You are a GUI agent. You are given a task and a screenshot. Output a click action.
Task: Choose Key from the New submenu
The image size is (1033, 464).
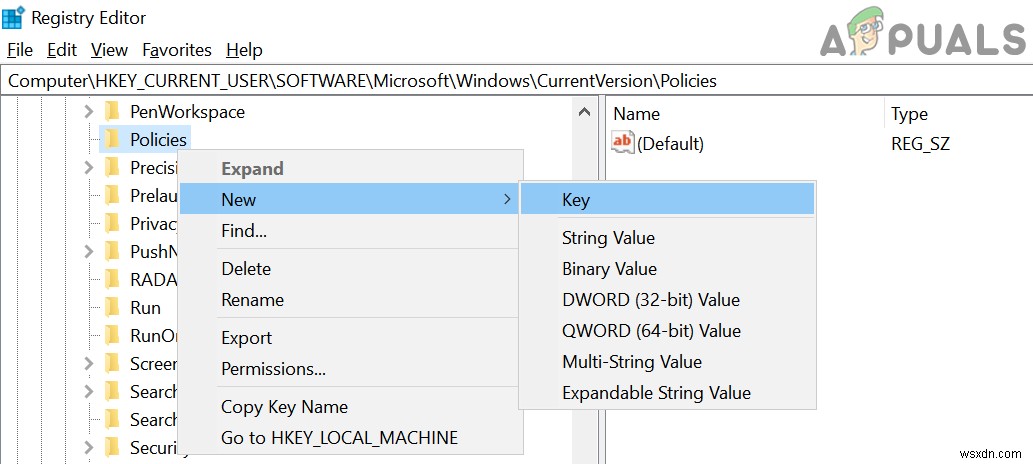[576, 200]
